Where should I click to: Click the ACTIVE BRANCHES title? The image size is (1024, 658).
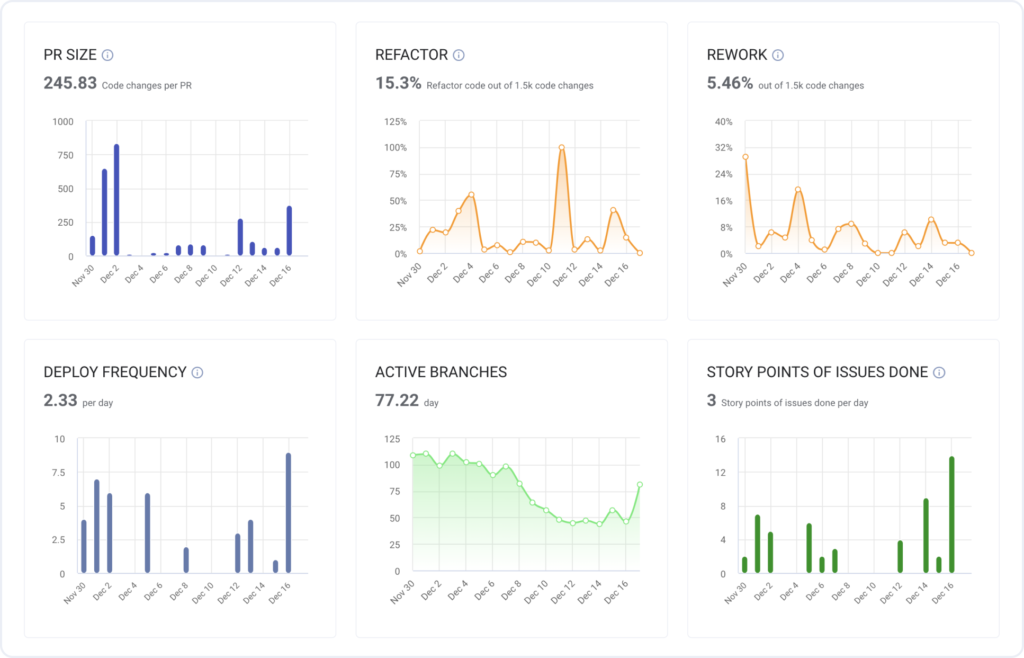[x=441, y=372]
